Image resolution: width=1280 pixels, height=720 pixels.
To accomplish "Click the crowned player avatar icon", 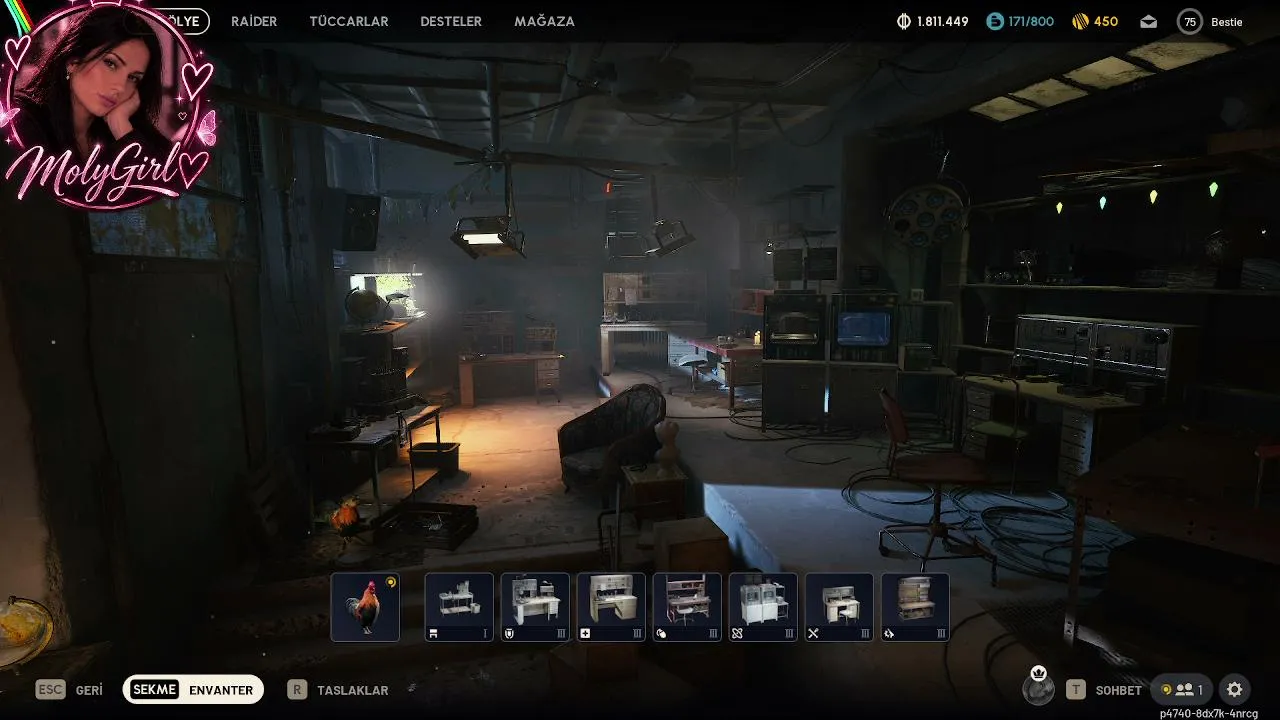I will [1039, 687].
